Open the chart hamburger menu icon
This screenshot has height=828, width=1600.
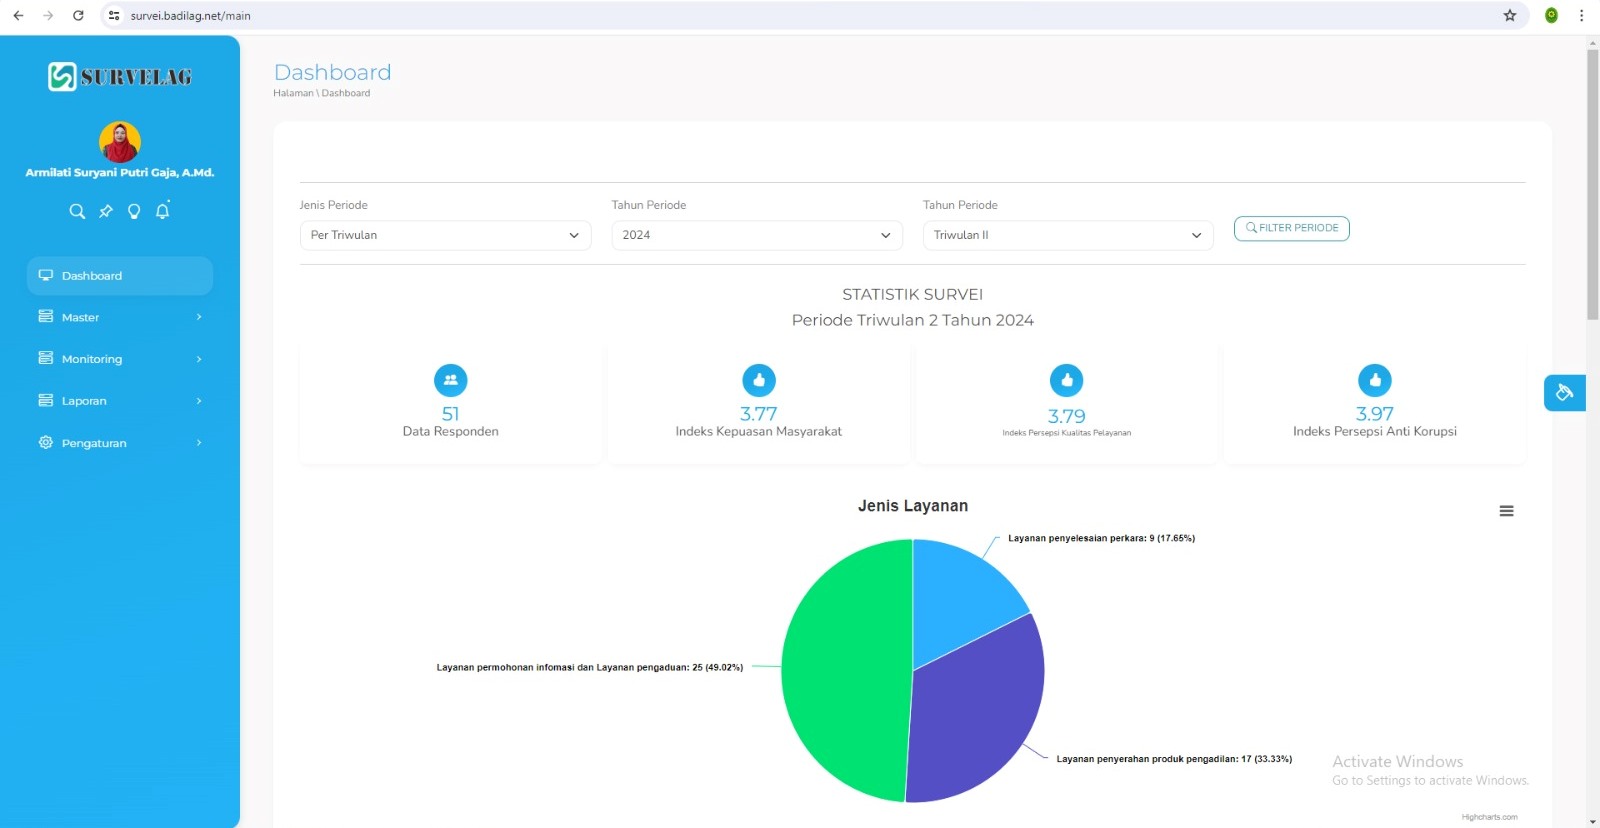(1506, 511)
